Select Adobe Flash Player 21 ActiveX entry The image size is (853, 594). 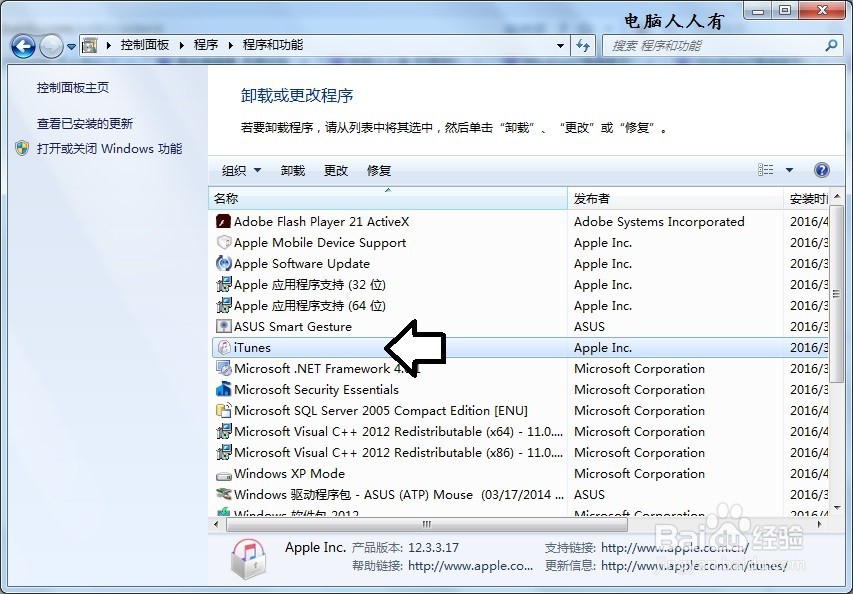[x=322, y=221]
